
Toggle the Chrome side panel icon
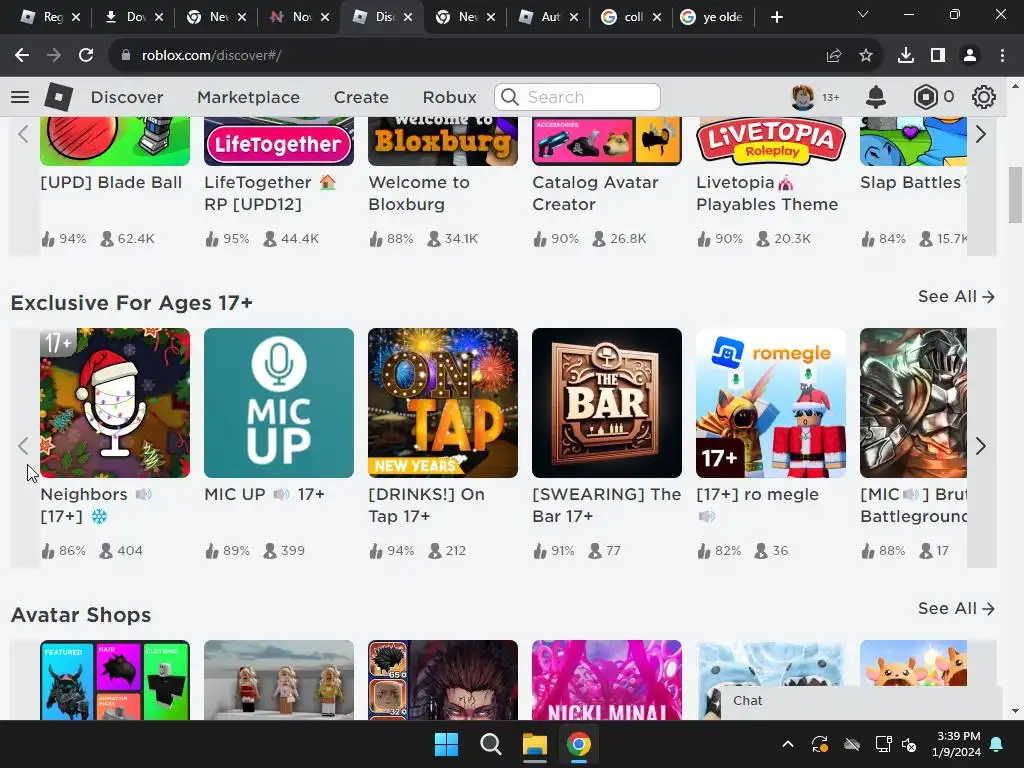coord(938,56)
